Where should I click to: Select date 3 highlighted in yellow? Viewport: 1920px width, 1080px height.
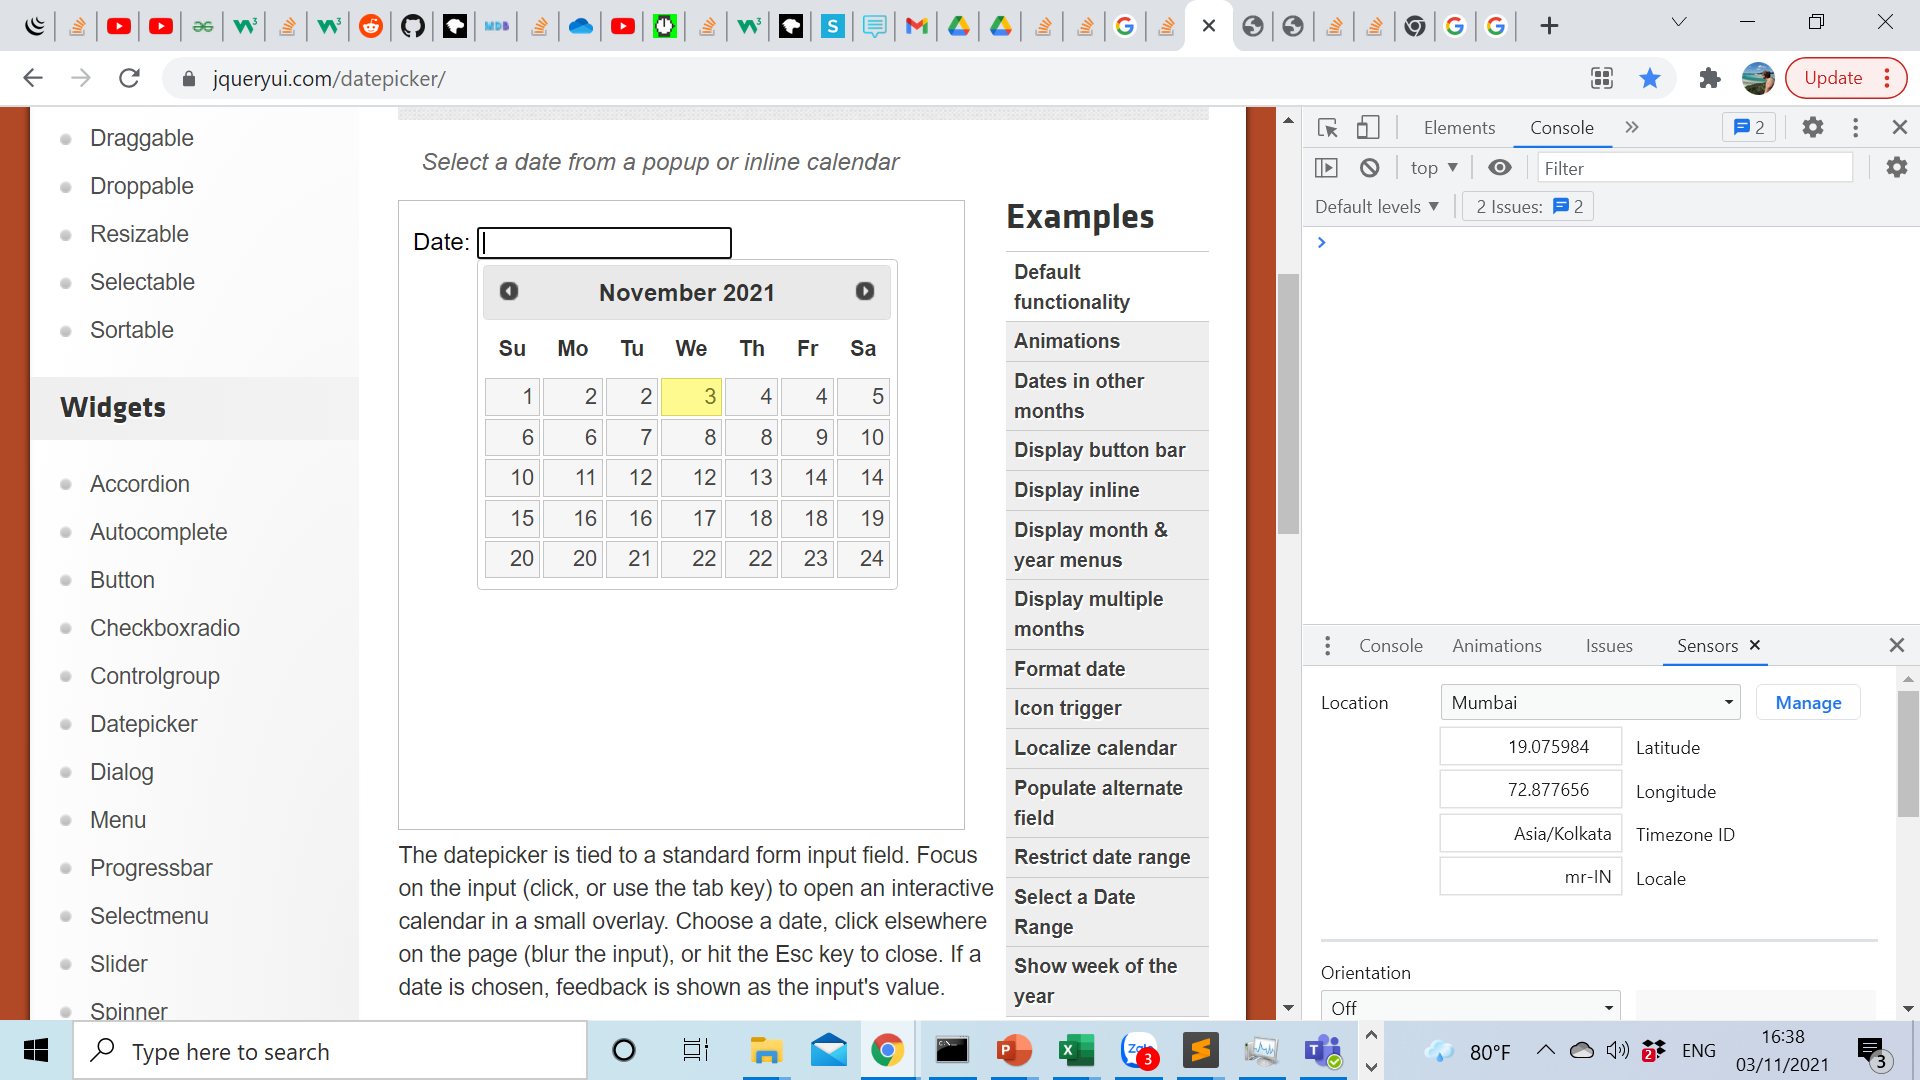[x=691, y=396]
